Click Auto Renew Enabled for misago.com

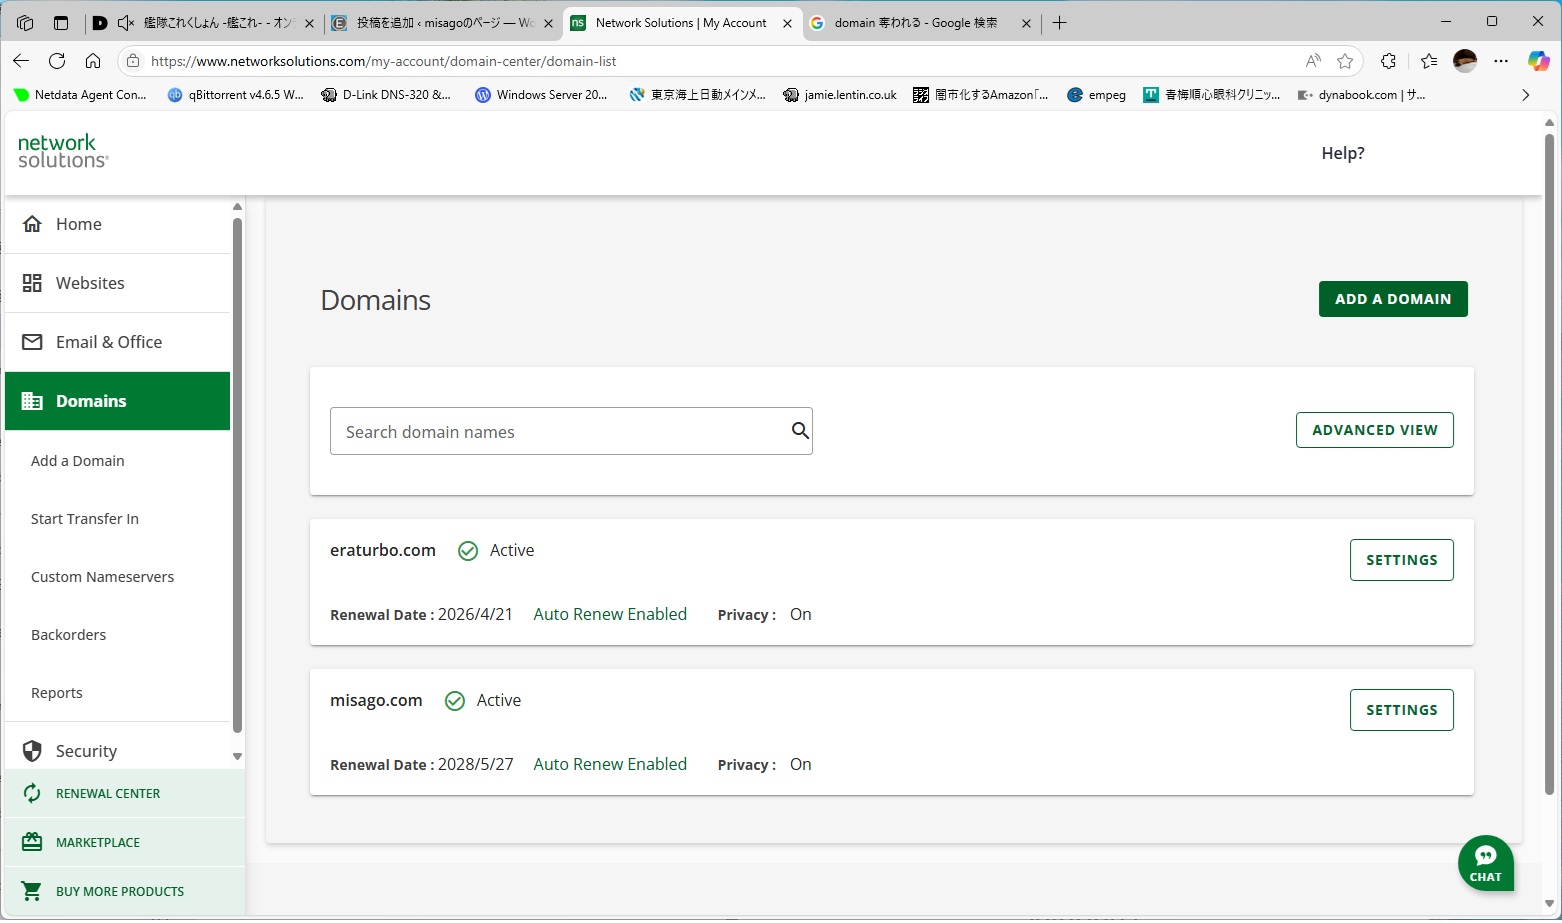point(610,764)
